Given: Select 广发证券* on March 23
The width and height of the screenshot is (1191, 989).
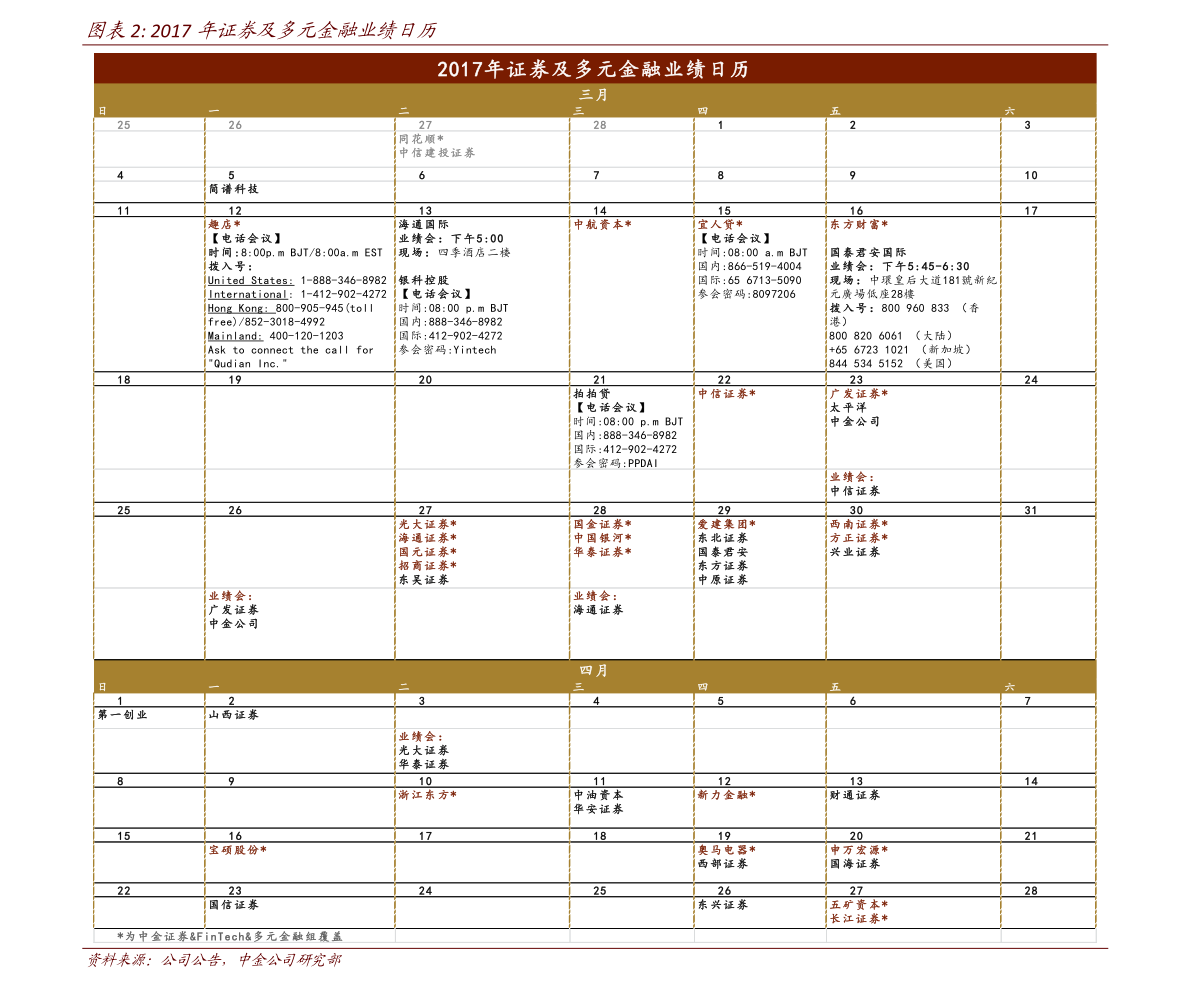Looking at the screenshot, I should [x=858, y=393].
